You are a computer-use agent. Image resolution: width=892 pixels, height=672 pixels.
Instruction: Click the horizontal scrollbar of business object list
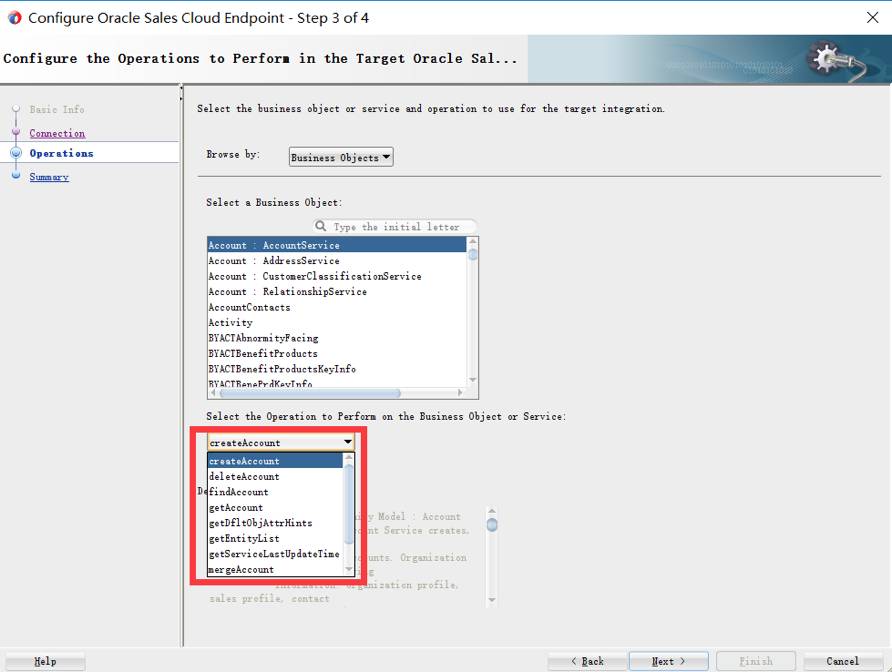310,393
